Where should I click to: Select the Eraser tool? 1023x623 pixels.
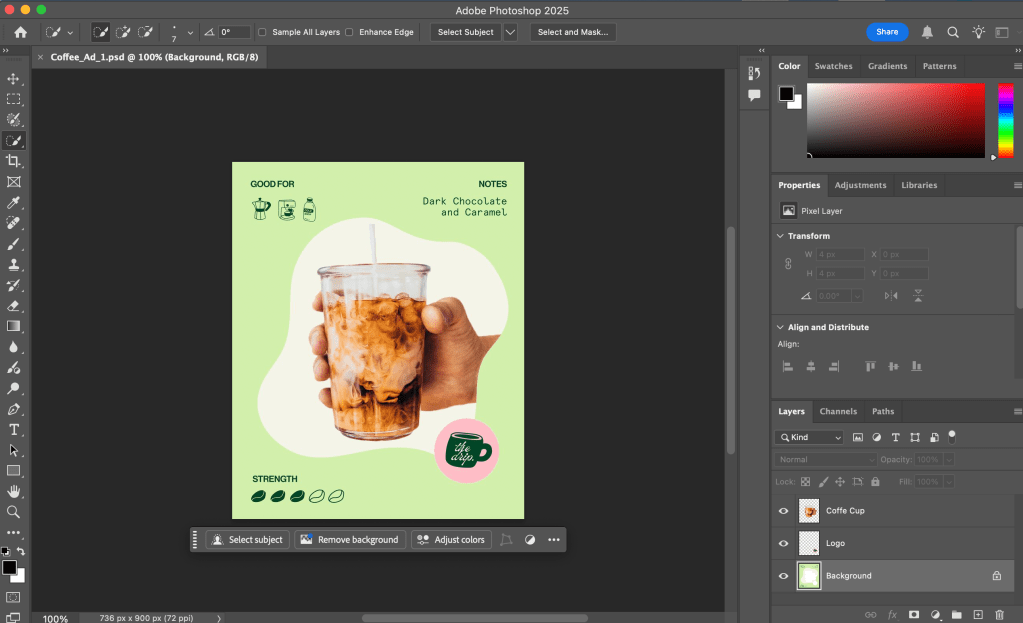coord(14,306)
